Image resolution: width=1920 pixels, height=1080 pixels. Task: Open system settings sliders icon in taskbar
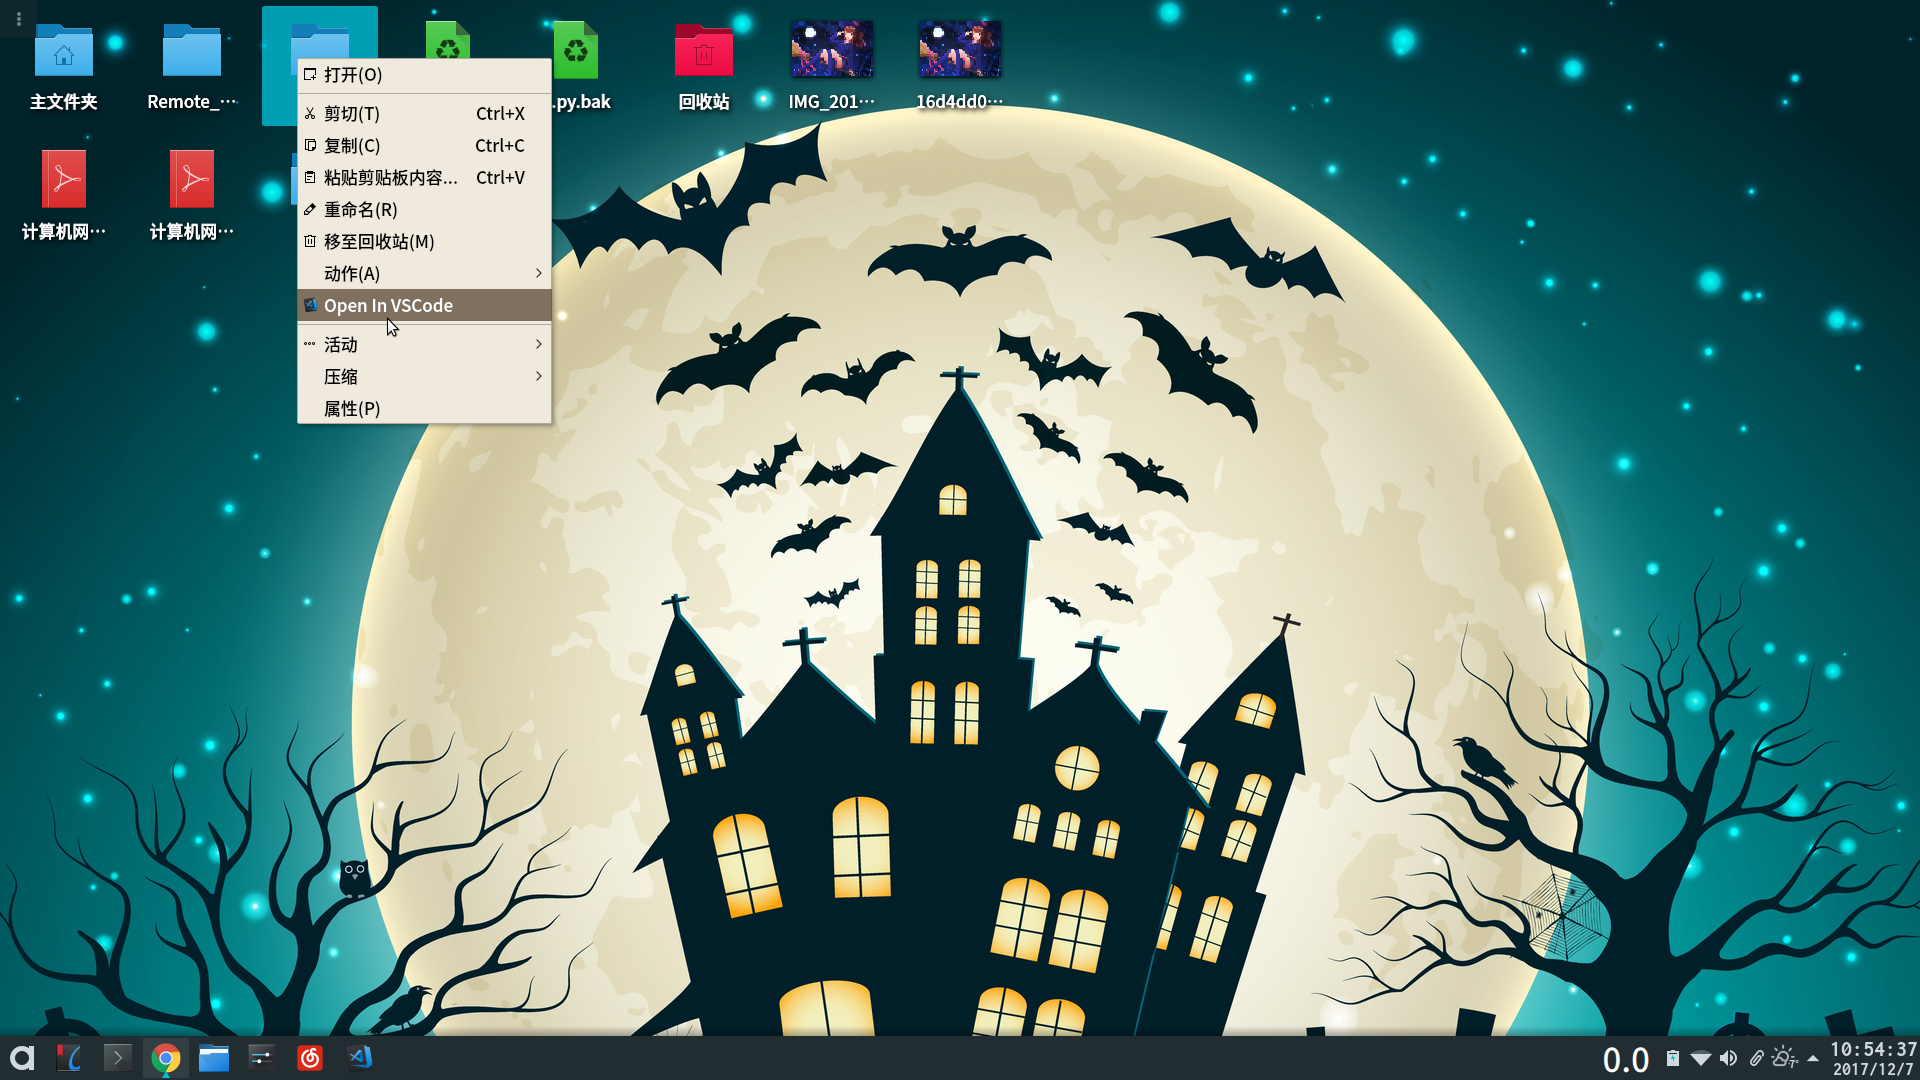(262, 1058)
